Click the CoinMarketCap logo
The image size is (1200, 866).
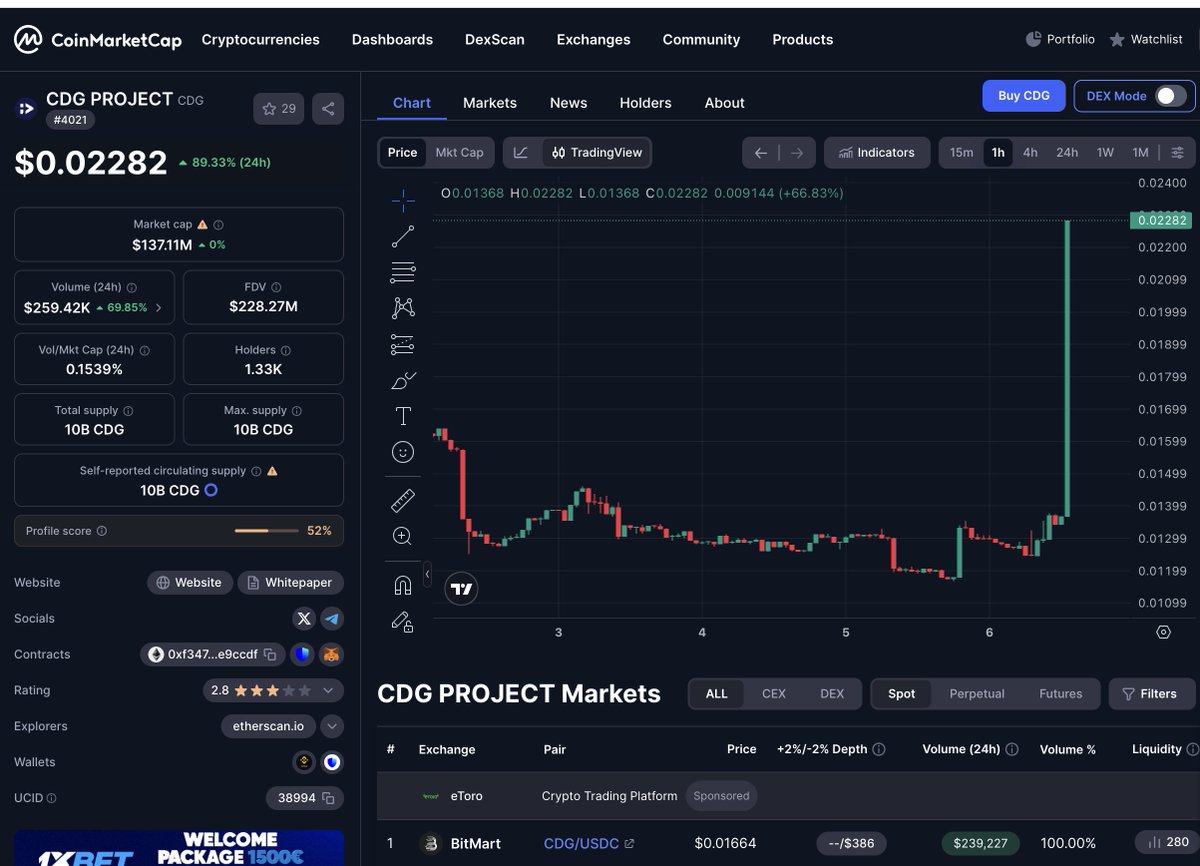[98, 40]
